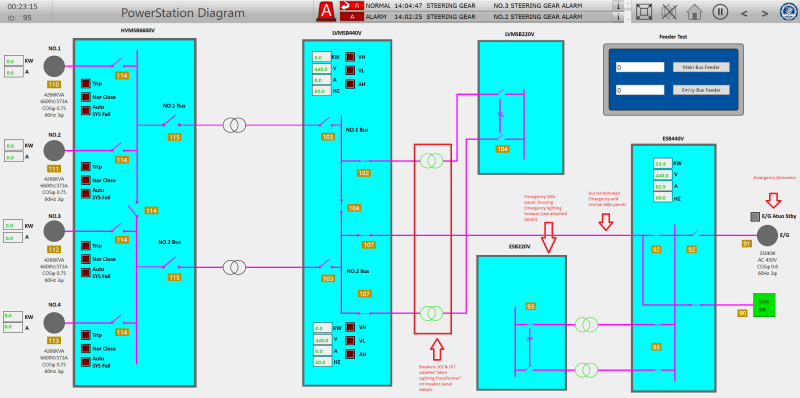Click the red alarm beacon icon
The height and width of the screenshot is (398, 800).
(x=326, y=11)
